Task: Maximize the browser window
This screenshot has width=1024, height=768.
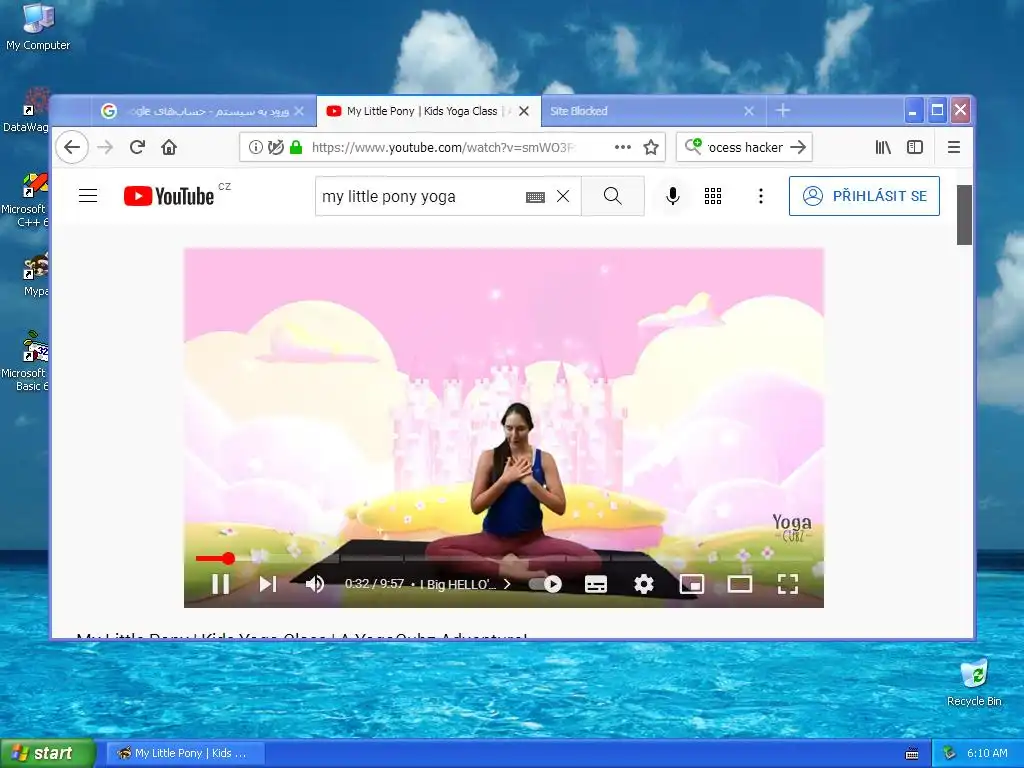Action: tap(937, 110)
